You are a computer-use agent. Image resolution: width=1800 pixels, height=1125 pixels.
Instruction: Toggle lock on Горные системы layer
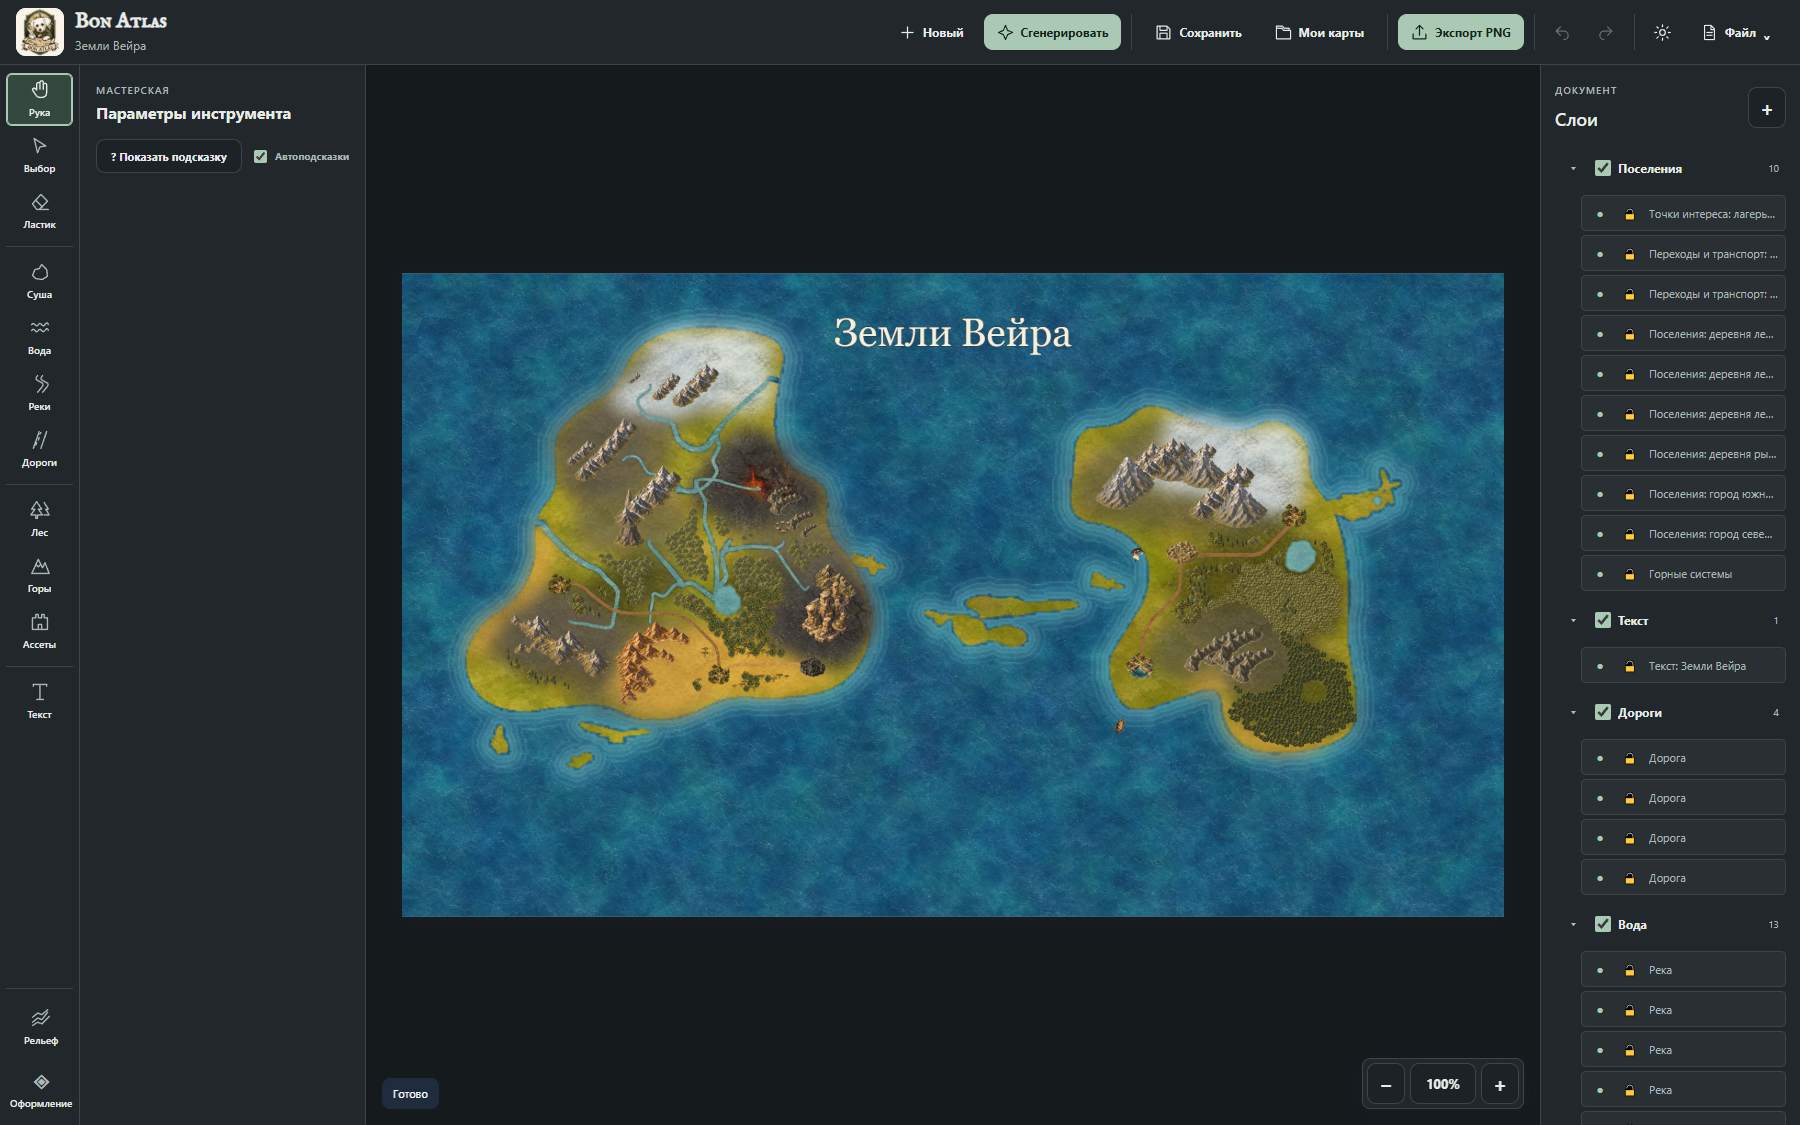[x=1629, y=574]
